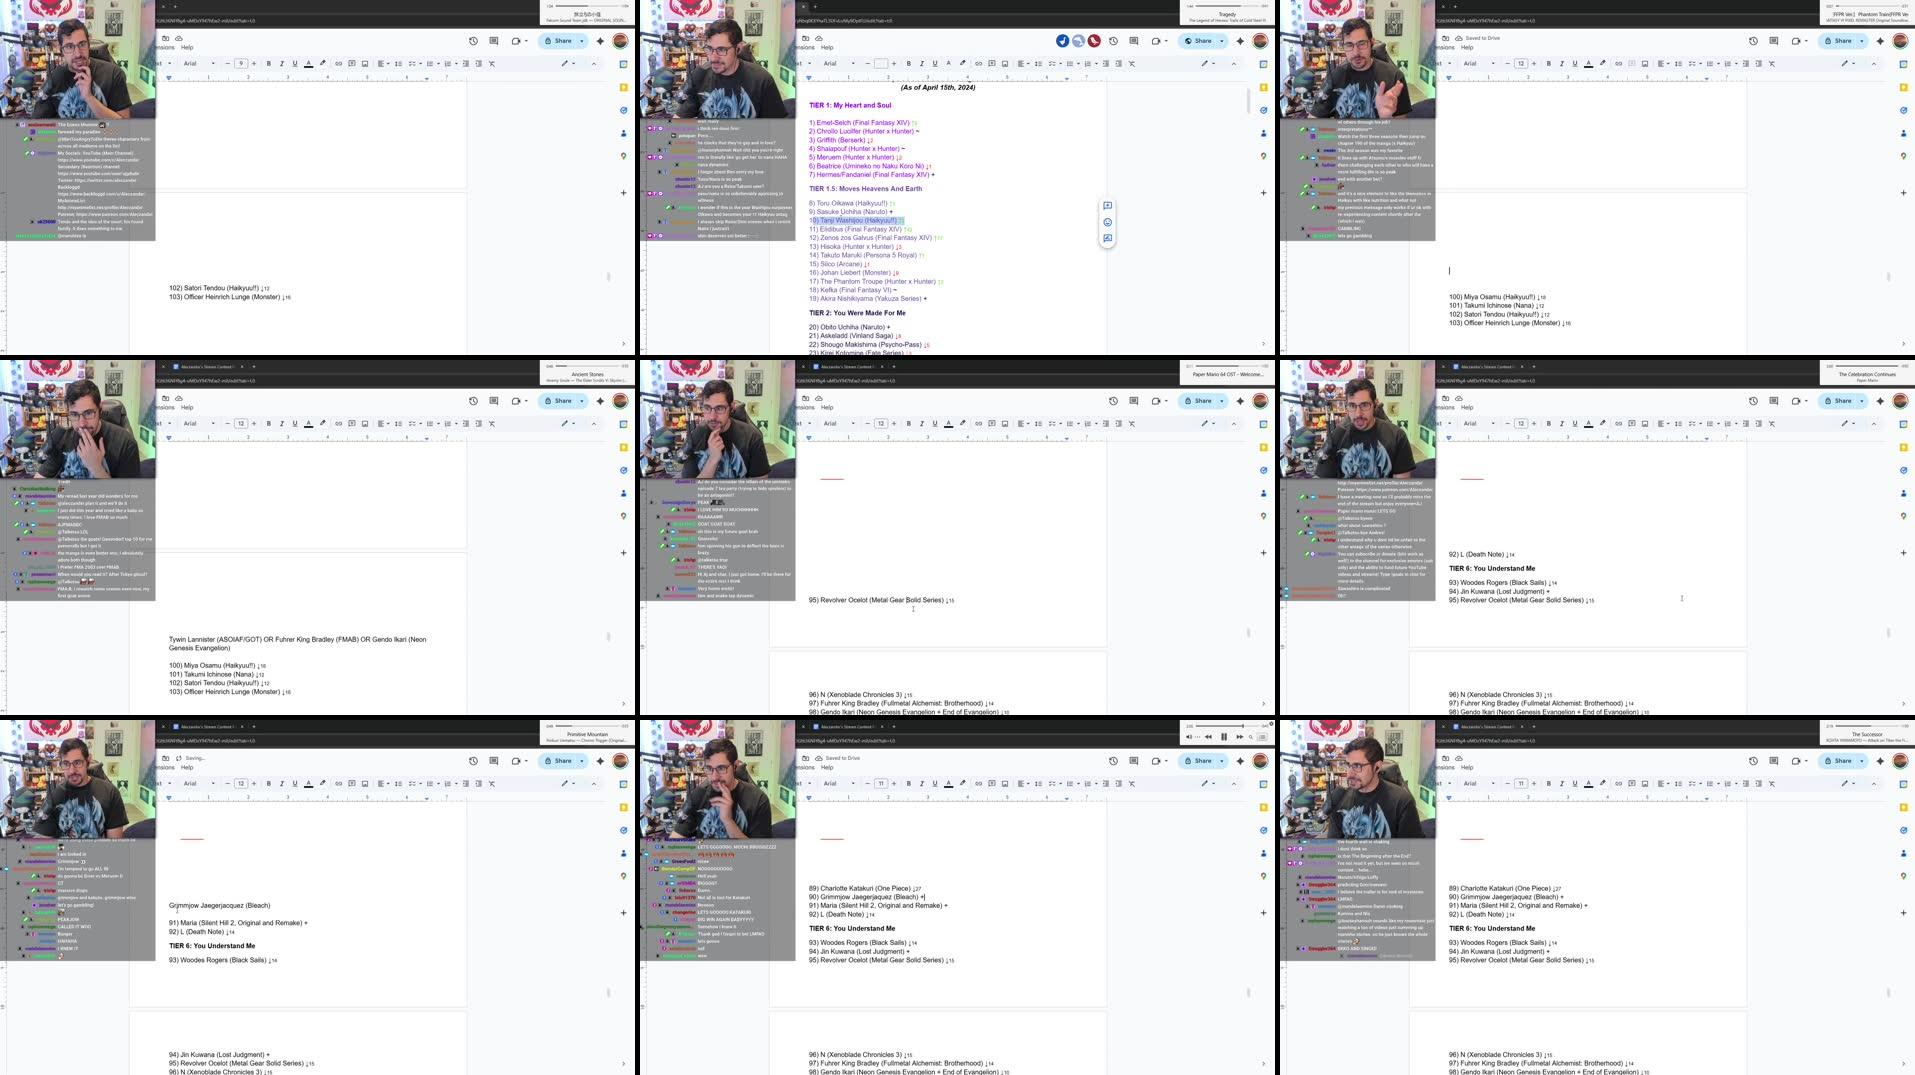Select the browser tab in Paper Mario frame
This screenshot has width=1915, height=1075.
click(849, 367)
